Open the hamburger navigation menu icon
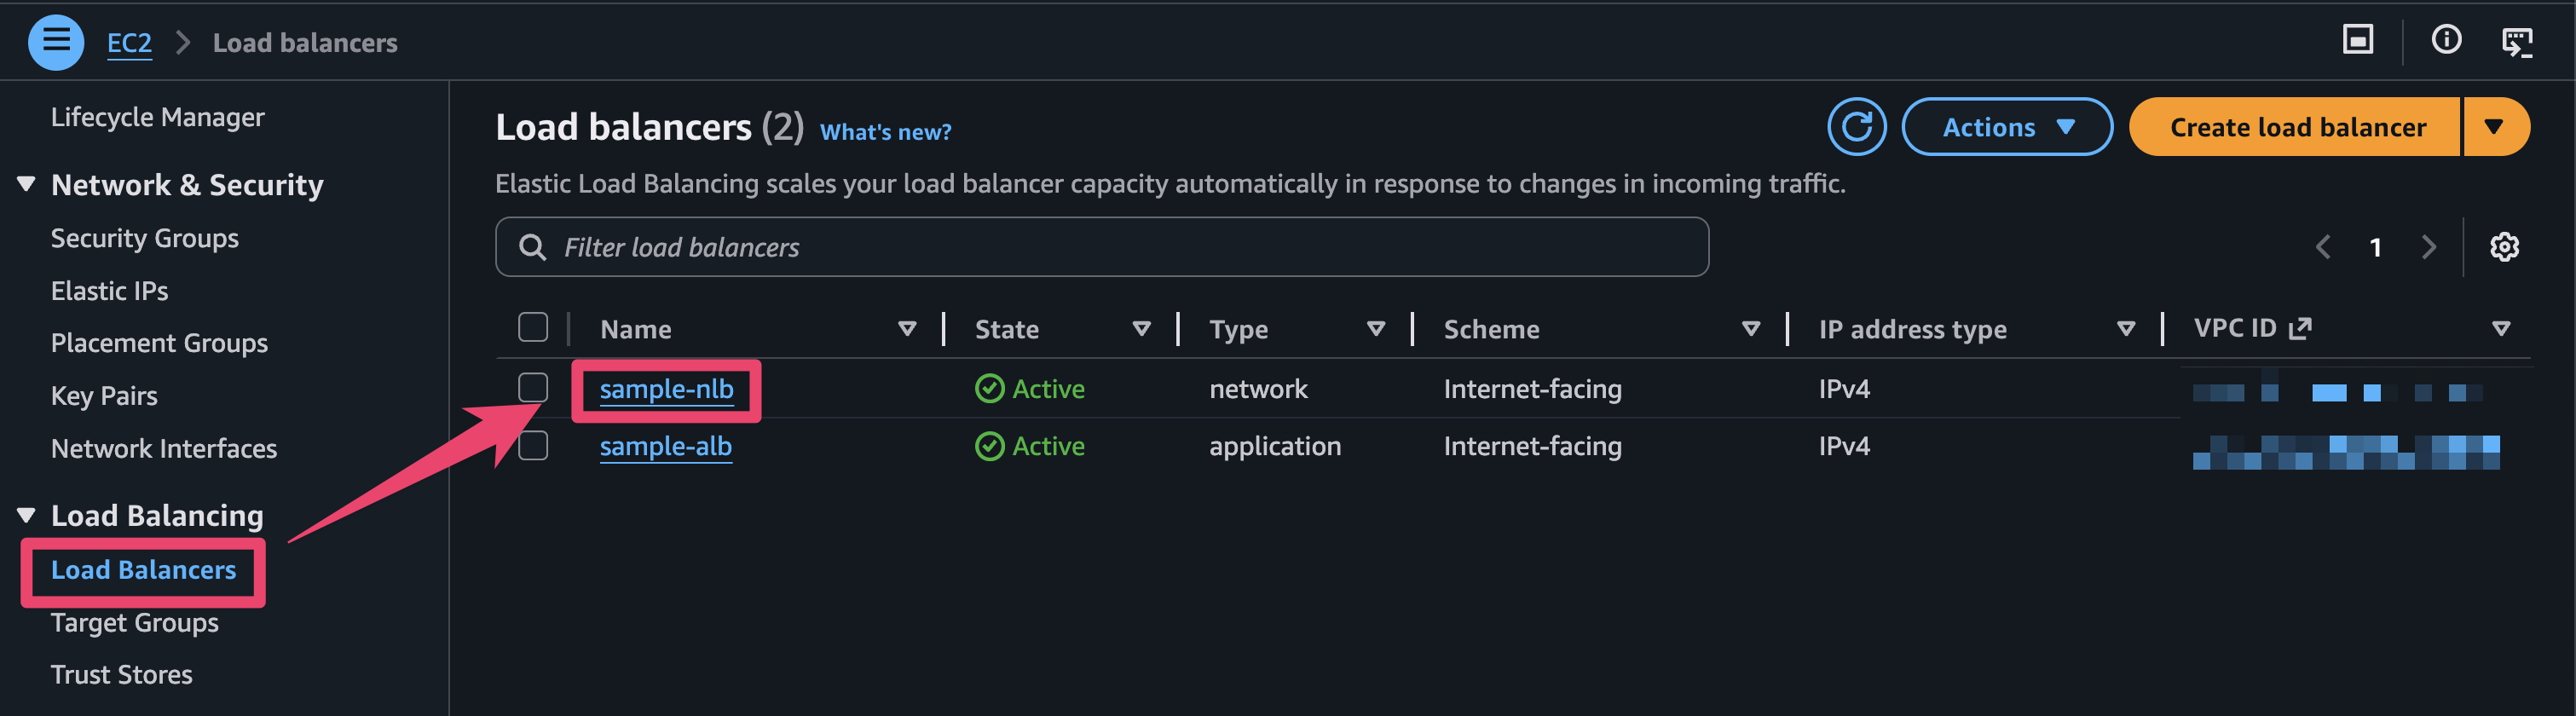 56,42
